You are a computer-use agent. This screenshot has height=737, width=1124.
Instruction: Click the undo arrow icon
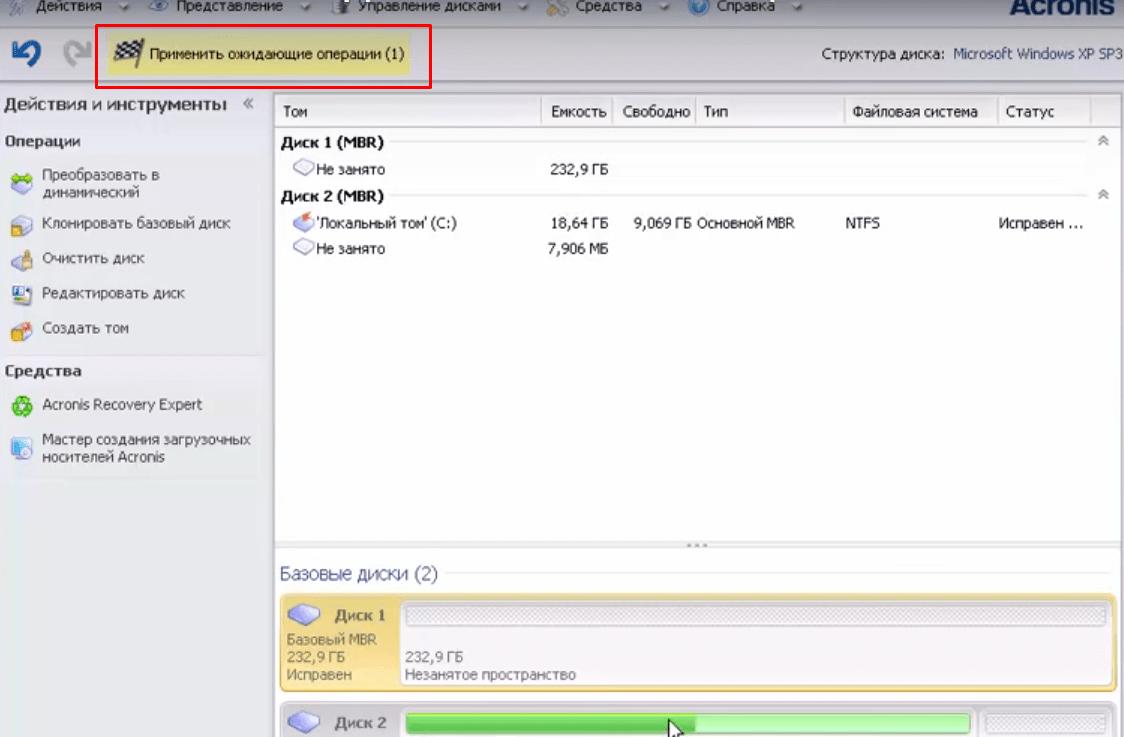point(27,53)
